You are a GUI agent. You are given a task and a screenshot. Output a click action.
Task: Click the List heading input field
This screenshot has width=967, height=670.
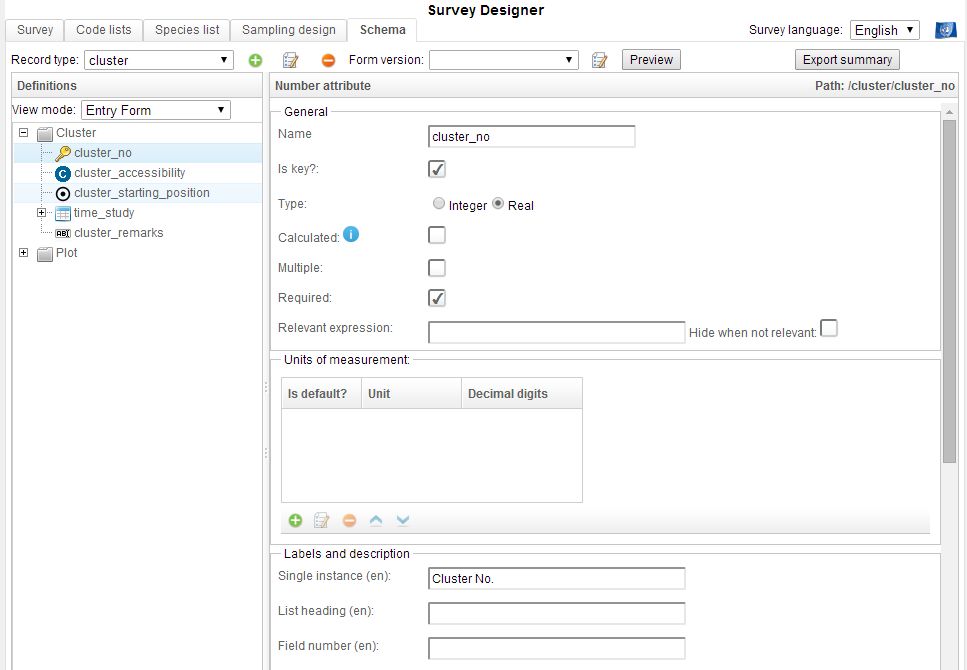[x=557, y=613]
